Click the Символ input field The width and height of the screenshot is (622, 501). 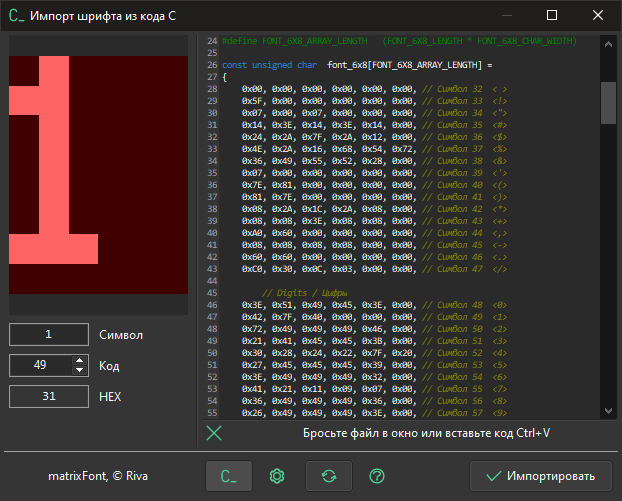click(x=48, y=335)
